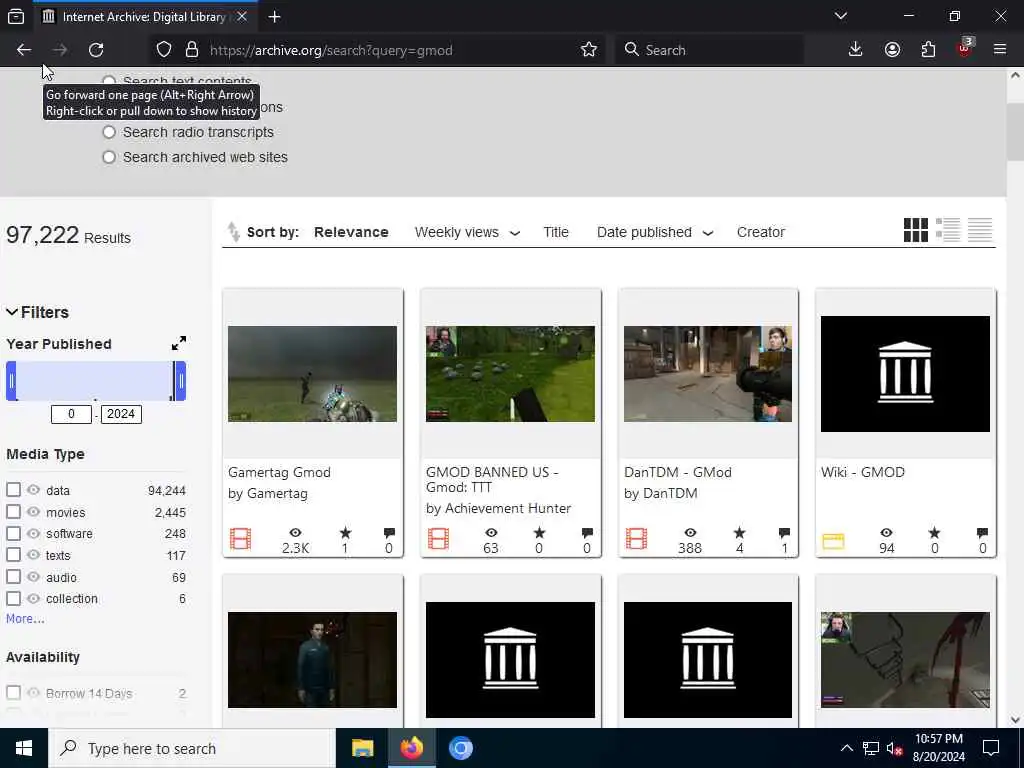
Task: Click left handle of year range slider
Action: 11,381
